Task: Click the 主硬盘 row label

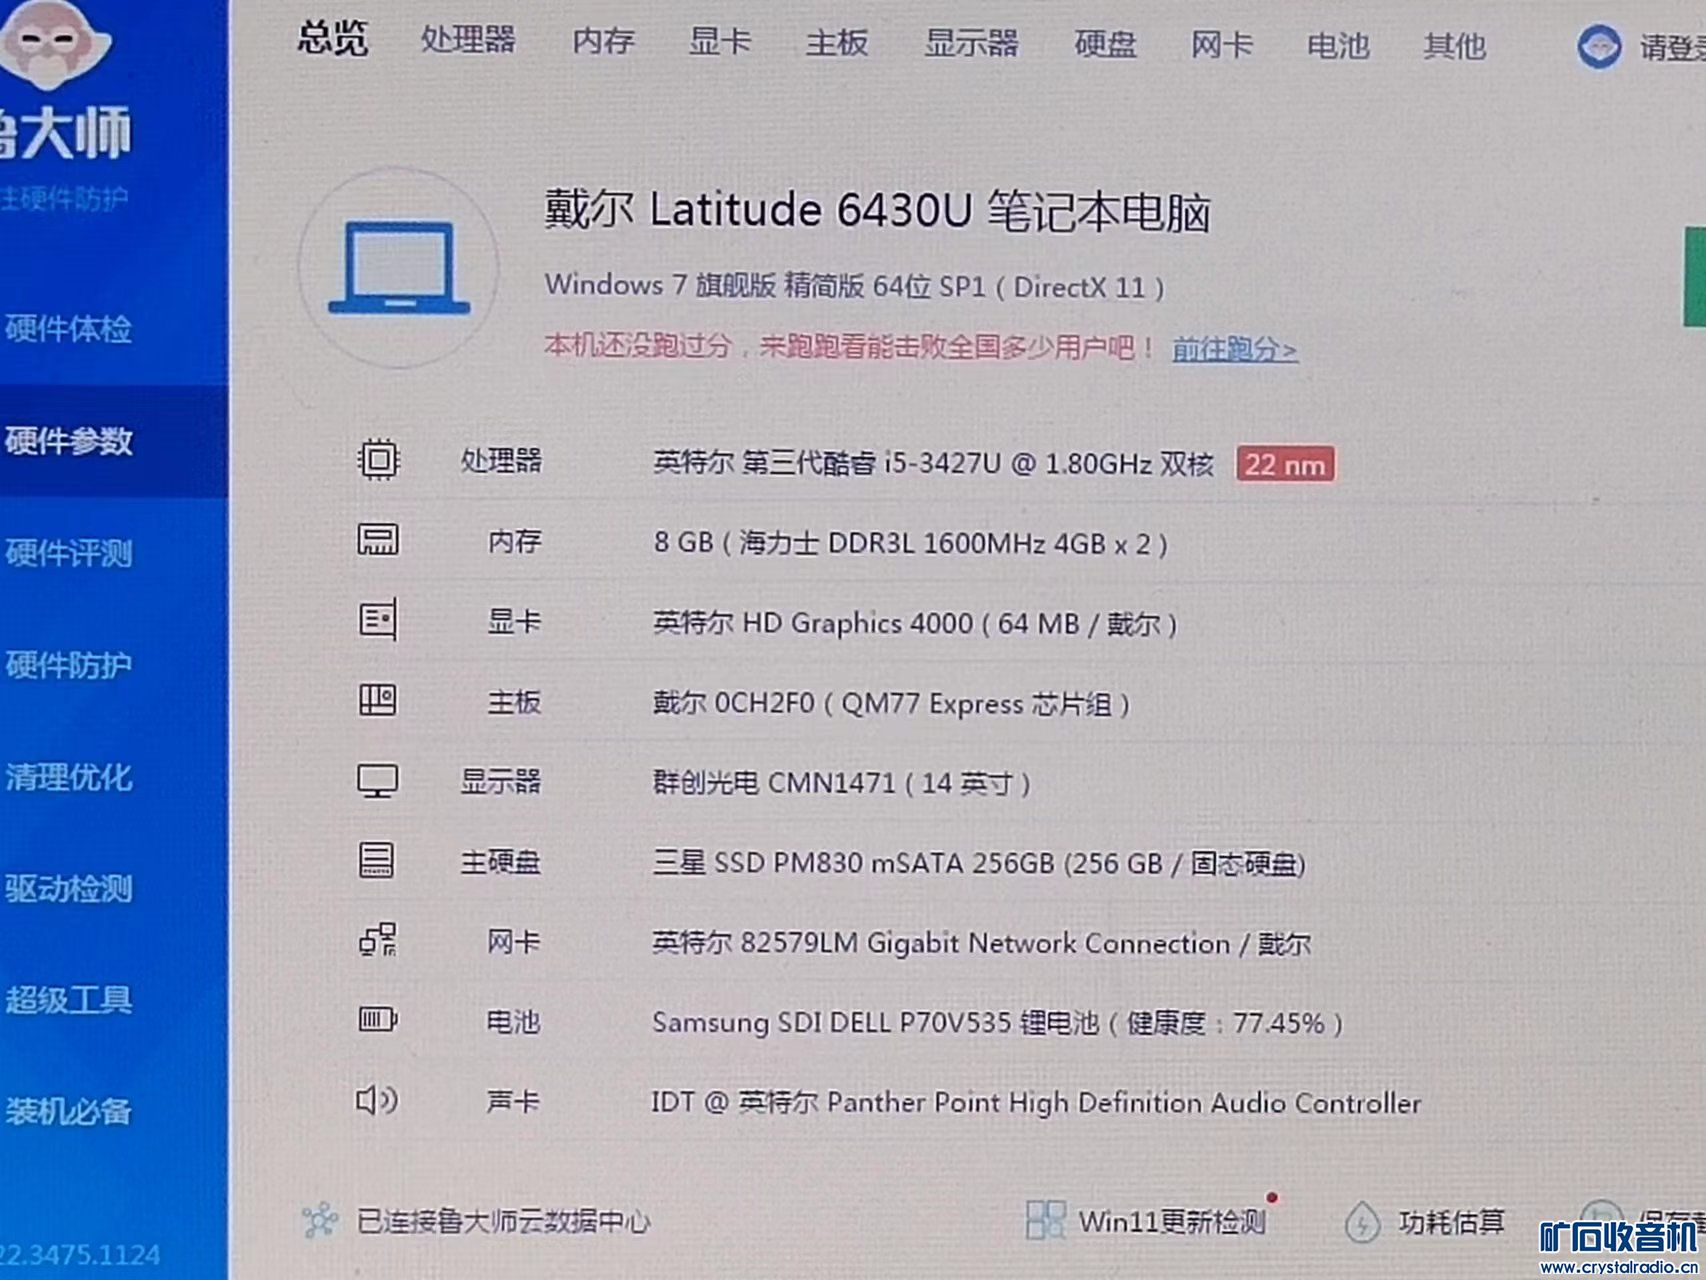Action: click(x=500, y=861)
